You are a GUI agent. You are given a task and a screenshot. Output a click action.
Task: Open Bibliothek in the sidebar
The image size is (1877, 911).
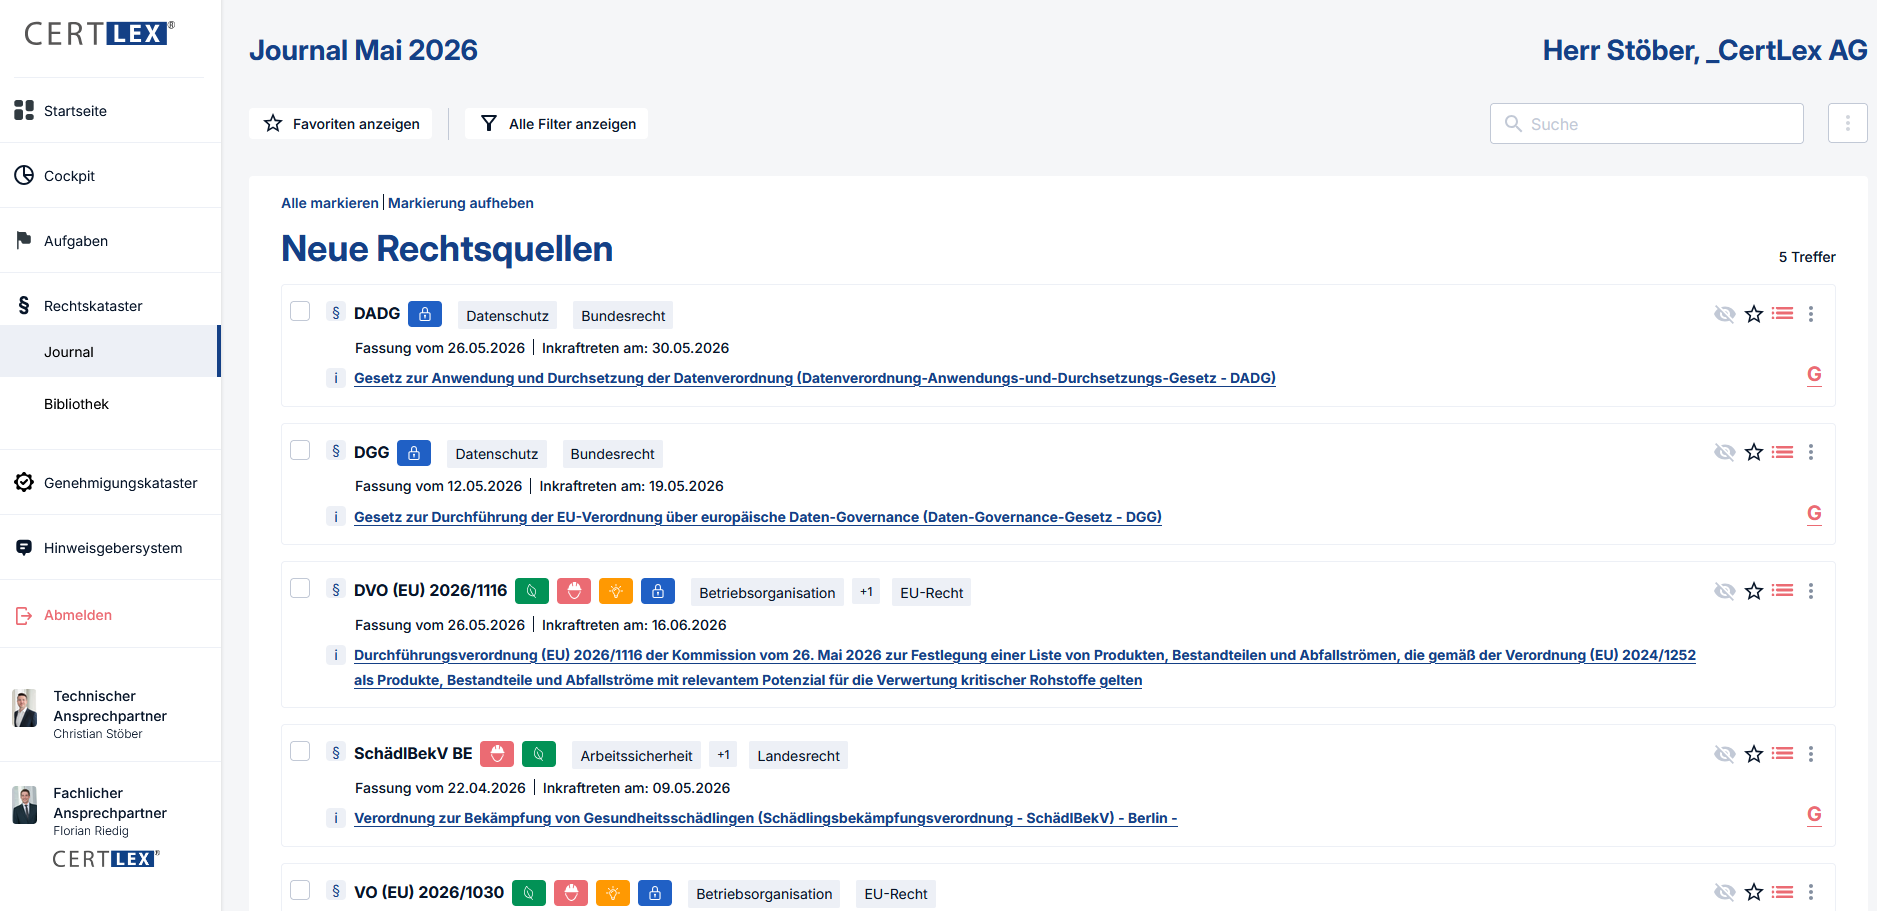(x=76, y=404)
